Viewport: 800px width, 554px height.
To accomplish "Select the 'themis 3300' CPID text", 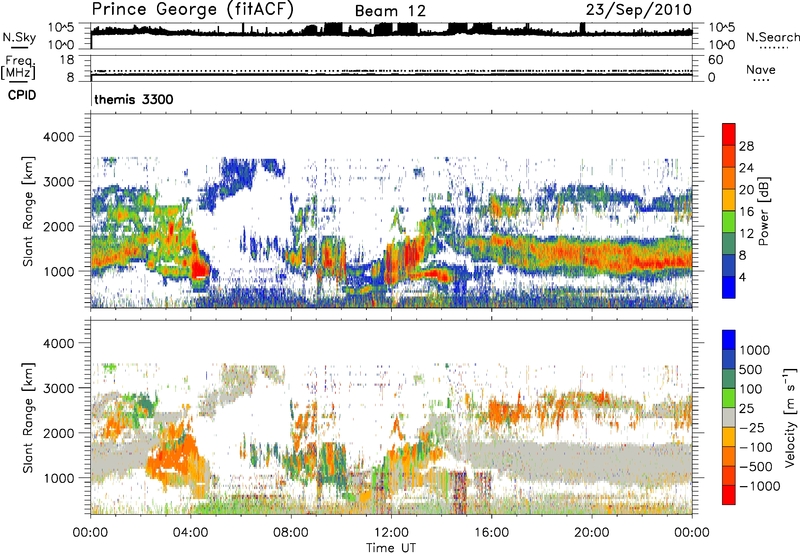I will pos(134,99).
